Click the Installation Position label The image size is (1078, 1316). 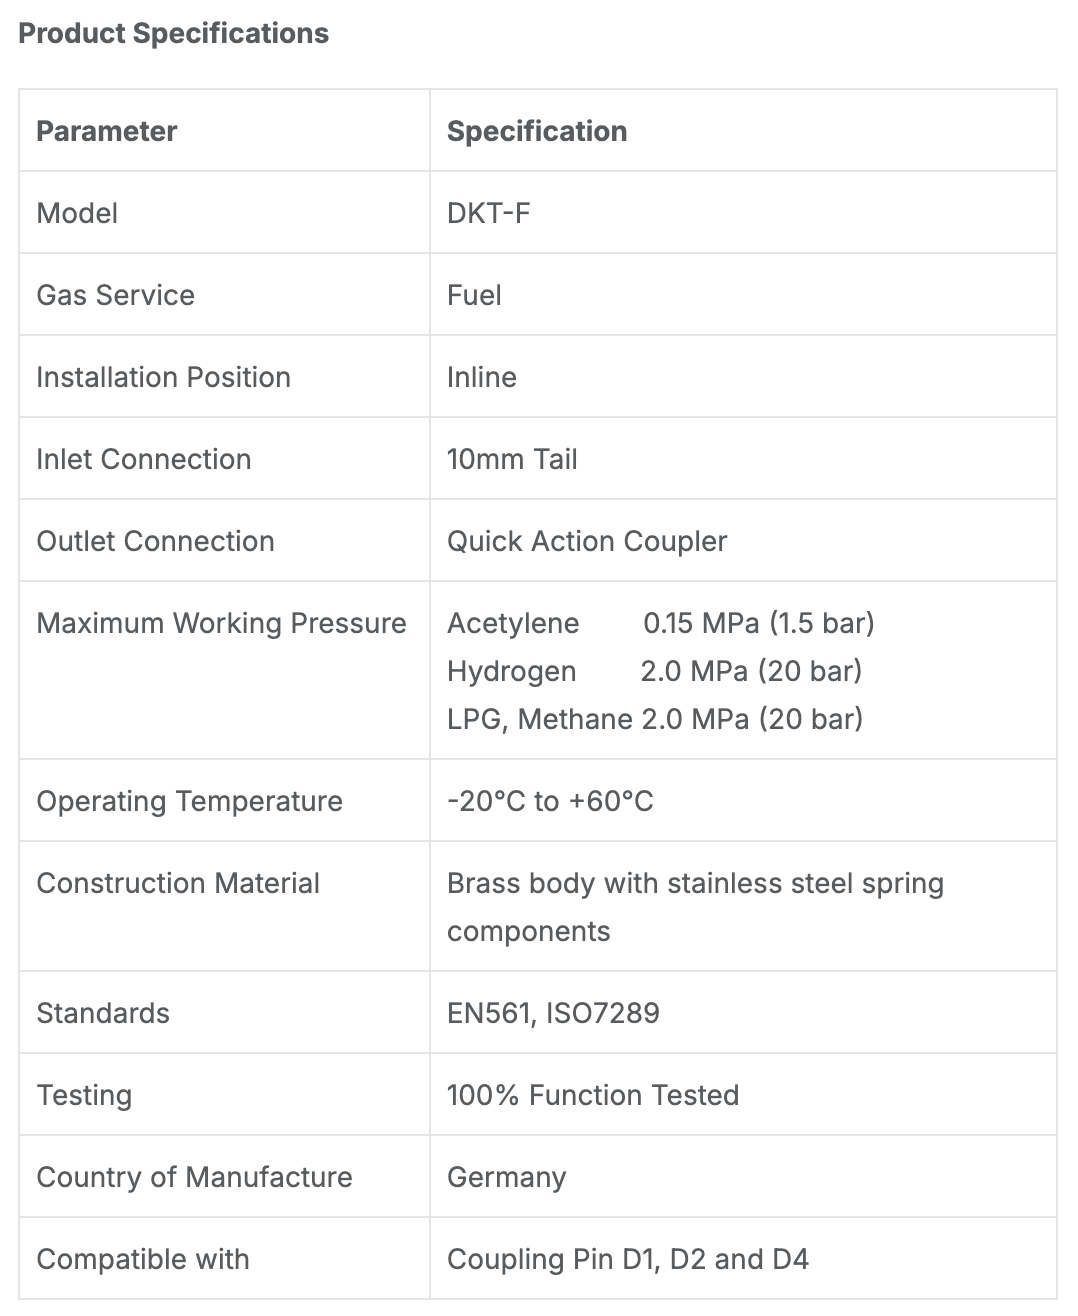(164, 377)
